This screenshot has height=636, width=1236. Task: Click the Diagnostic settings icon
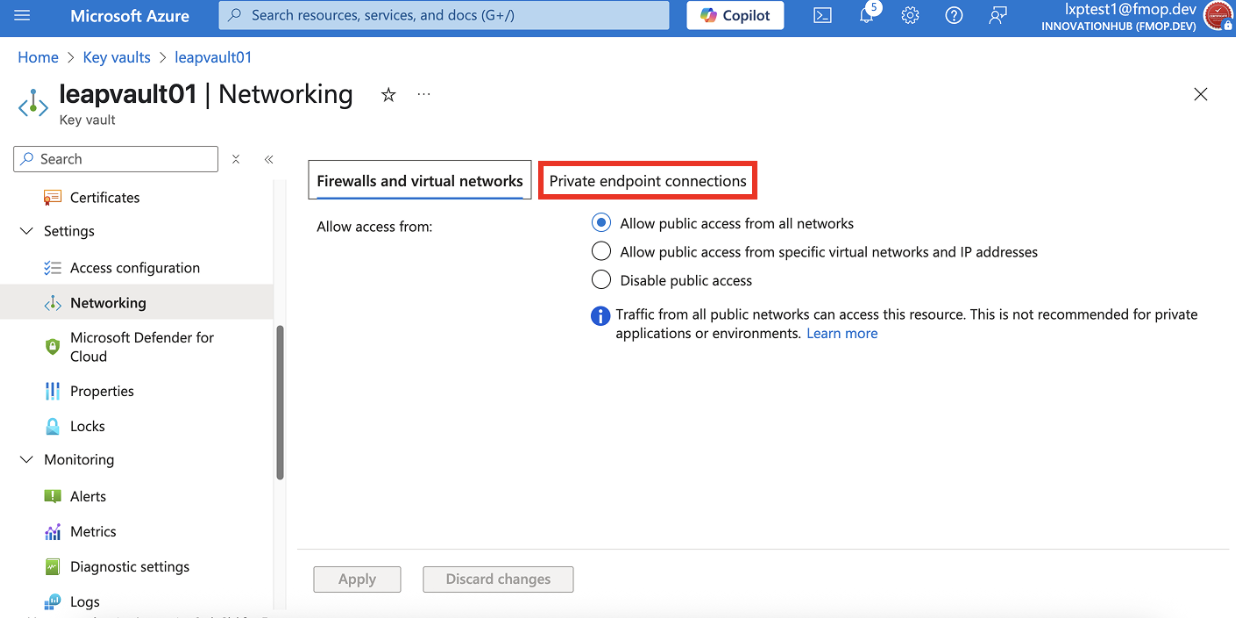click(x=52, y=567)
